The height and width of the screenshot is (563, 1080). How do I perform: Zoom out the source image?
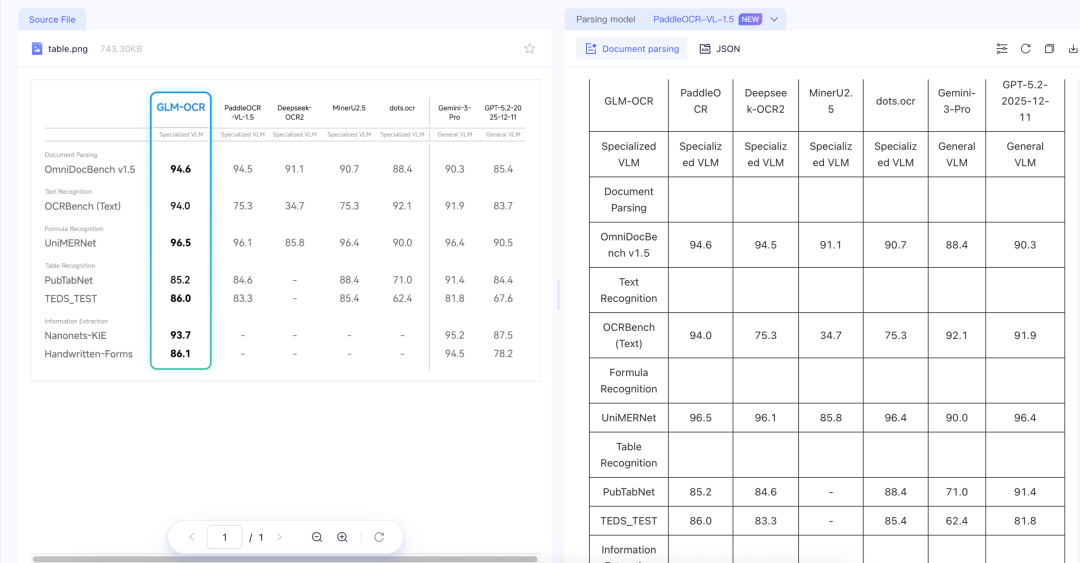(x=317, y=537)
